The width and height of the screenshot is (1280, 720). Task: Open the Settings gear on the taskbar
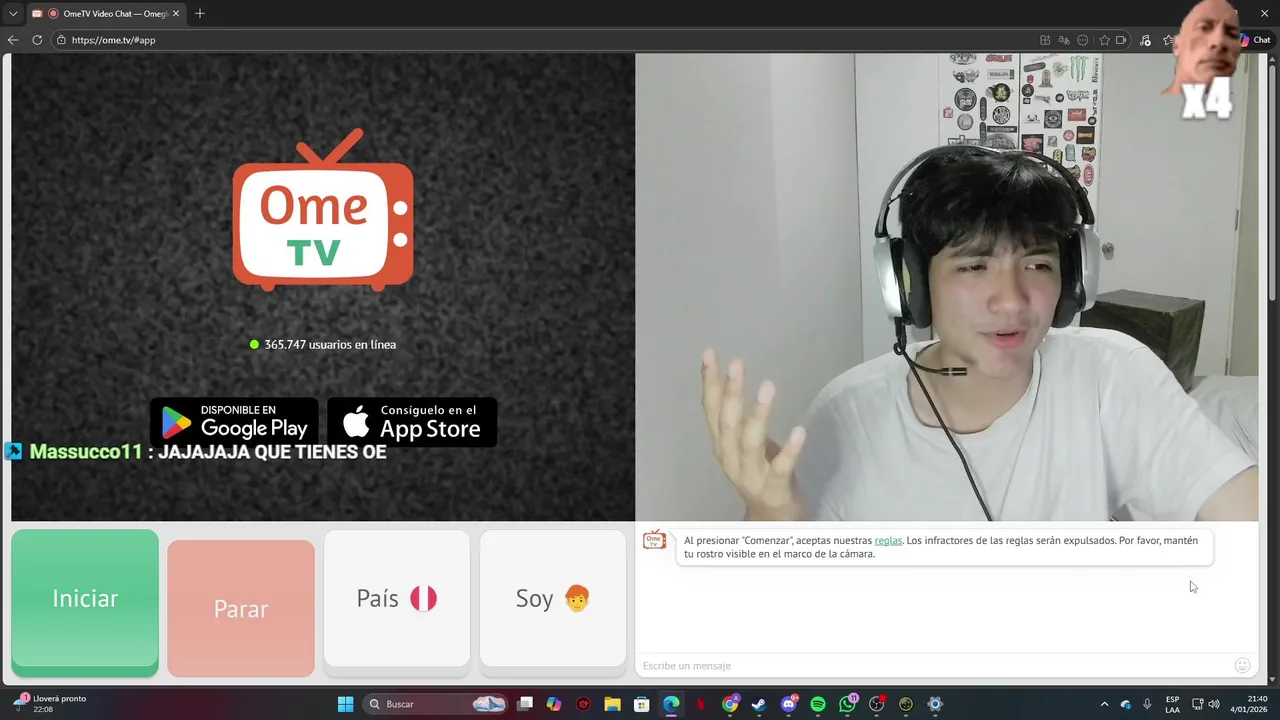(935, 704)
